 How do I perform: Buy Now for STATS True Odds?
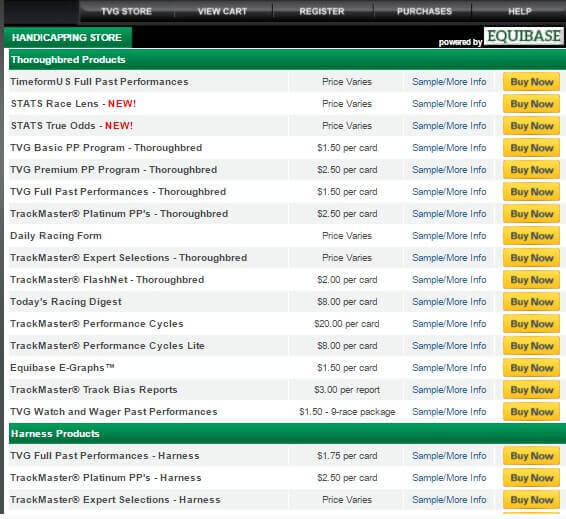(531, 126)
